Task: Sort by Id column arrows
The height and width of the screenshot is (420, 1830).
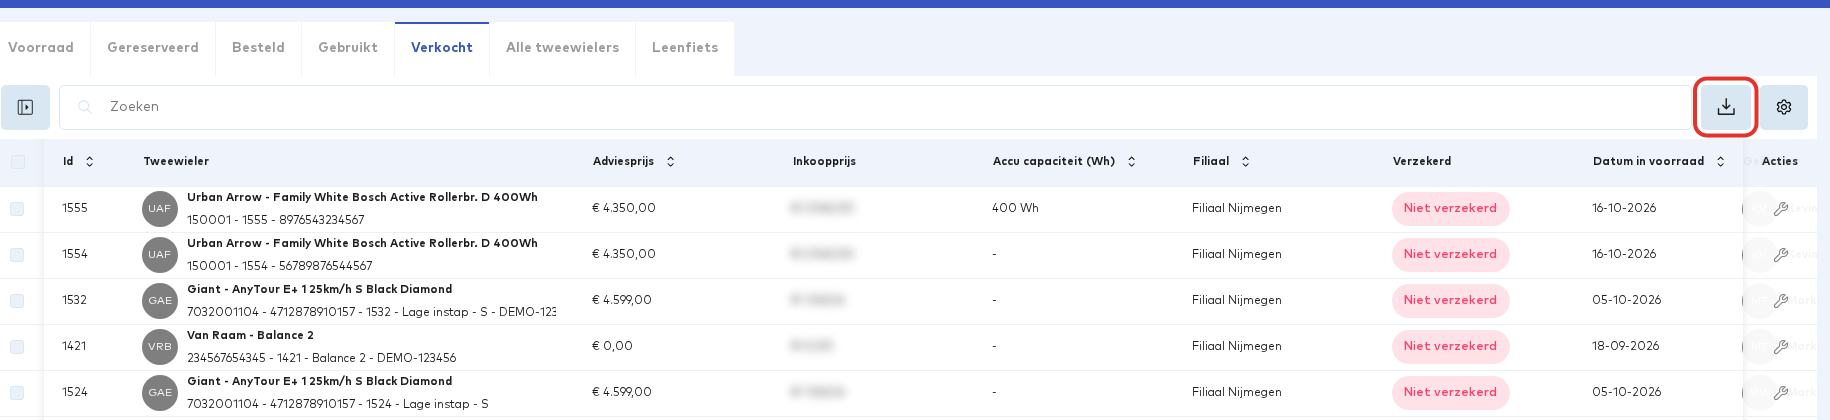Action: point(90,161)
